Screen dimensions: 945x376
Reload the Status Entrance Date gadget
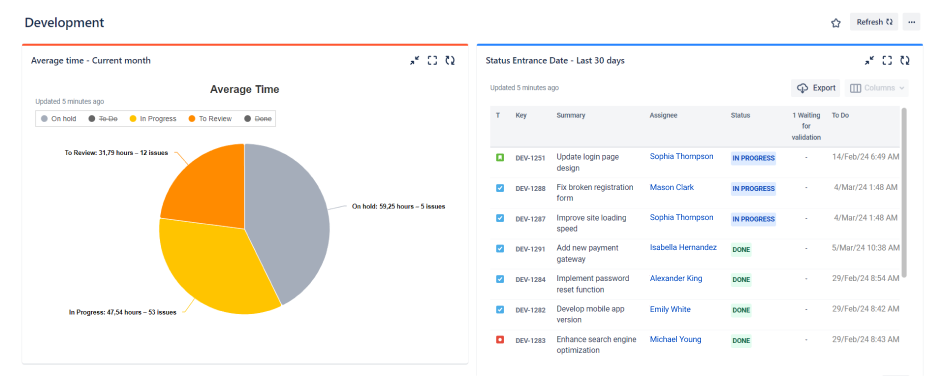tap(905, 60)
